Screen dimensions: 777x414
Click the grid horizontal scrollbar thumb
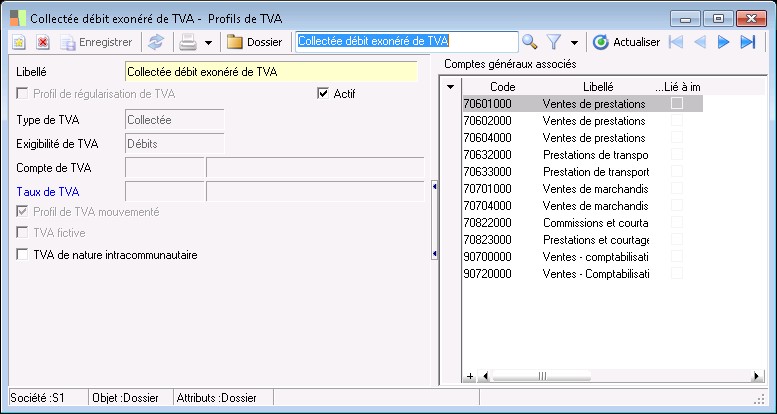point(542,376)
